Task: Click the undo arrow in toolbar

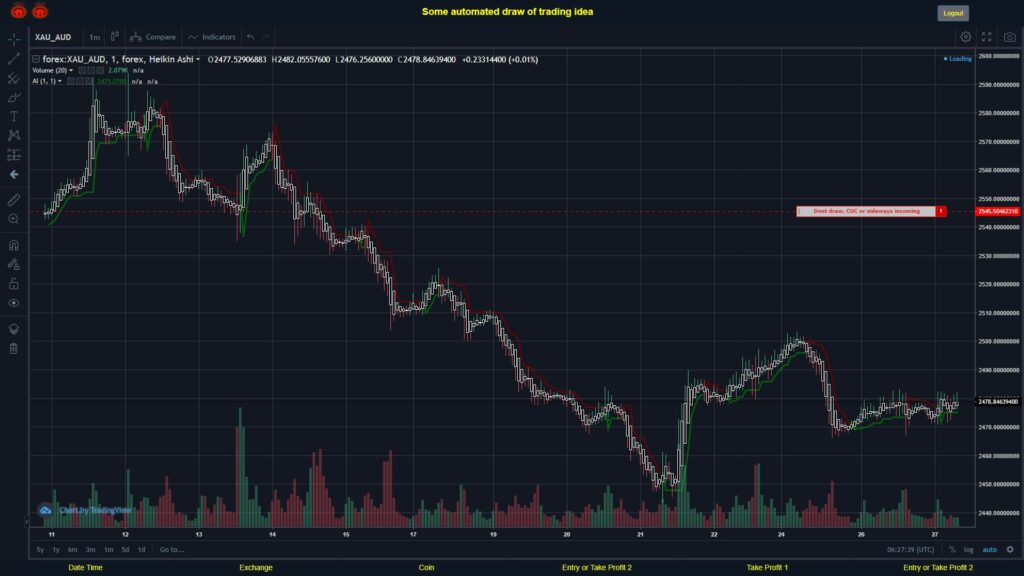Action: 251,37
